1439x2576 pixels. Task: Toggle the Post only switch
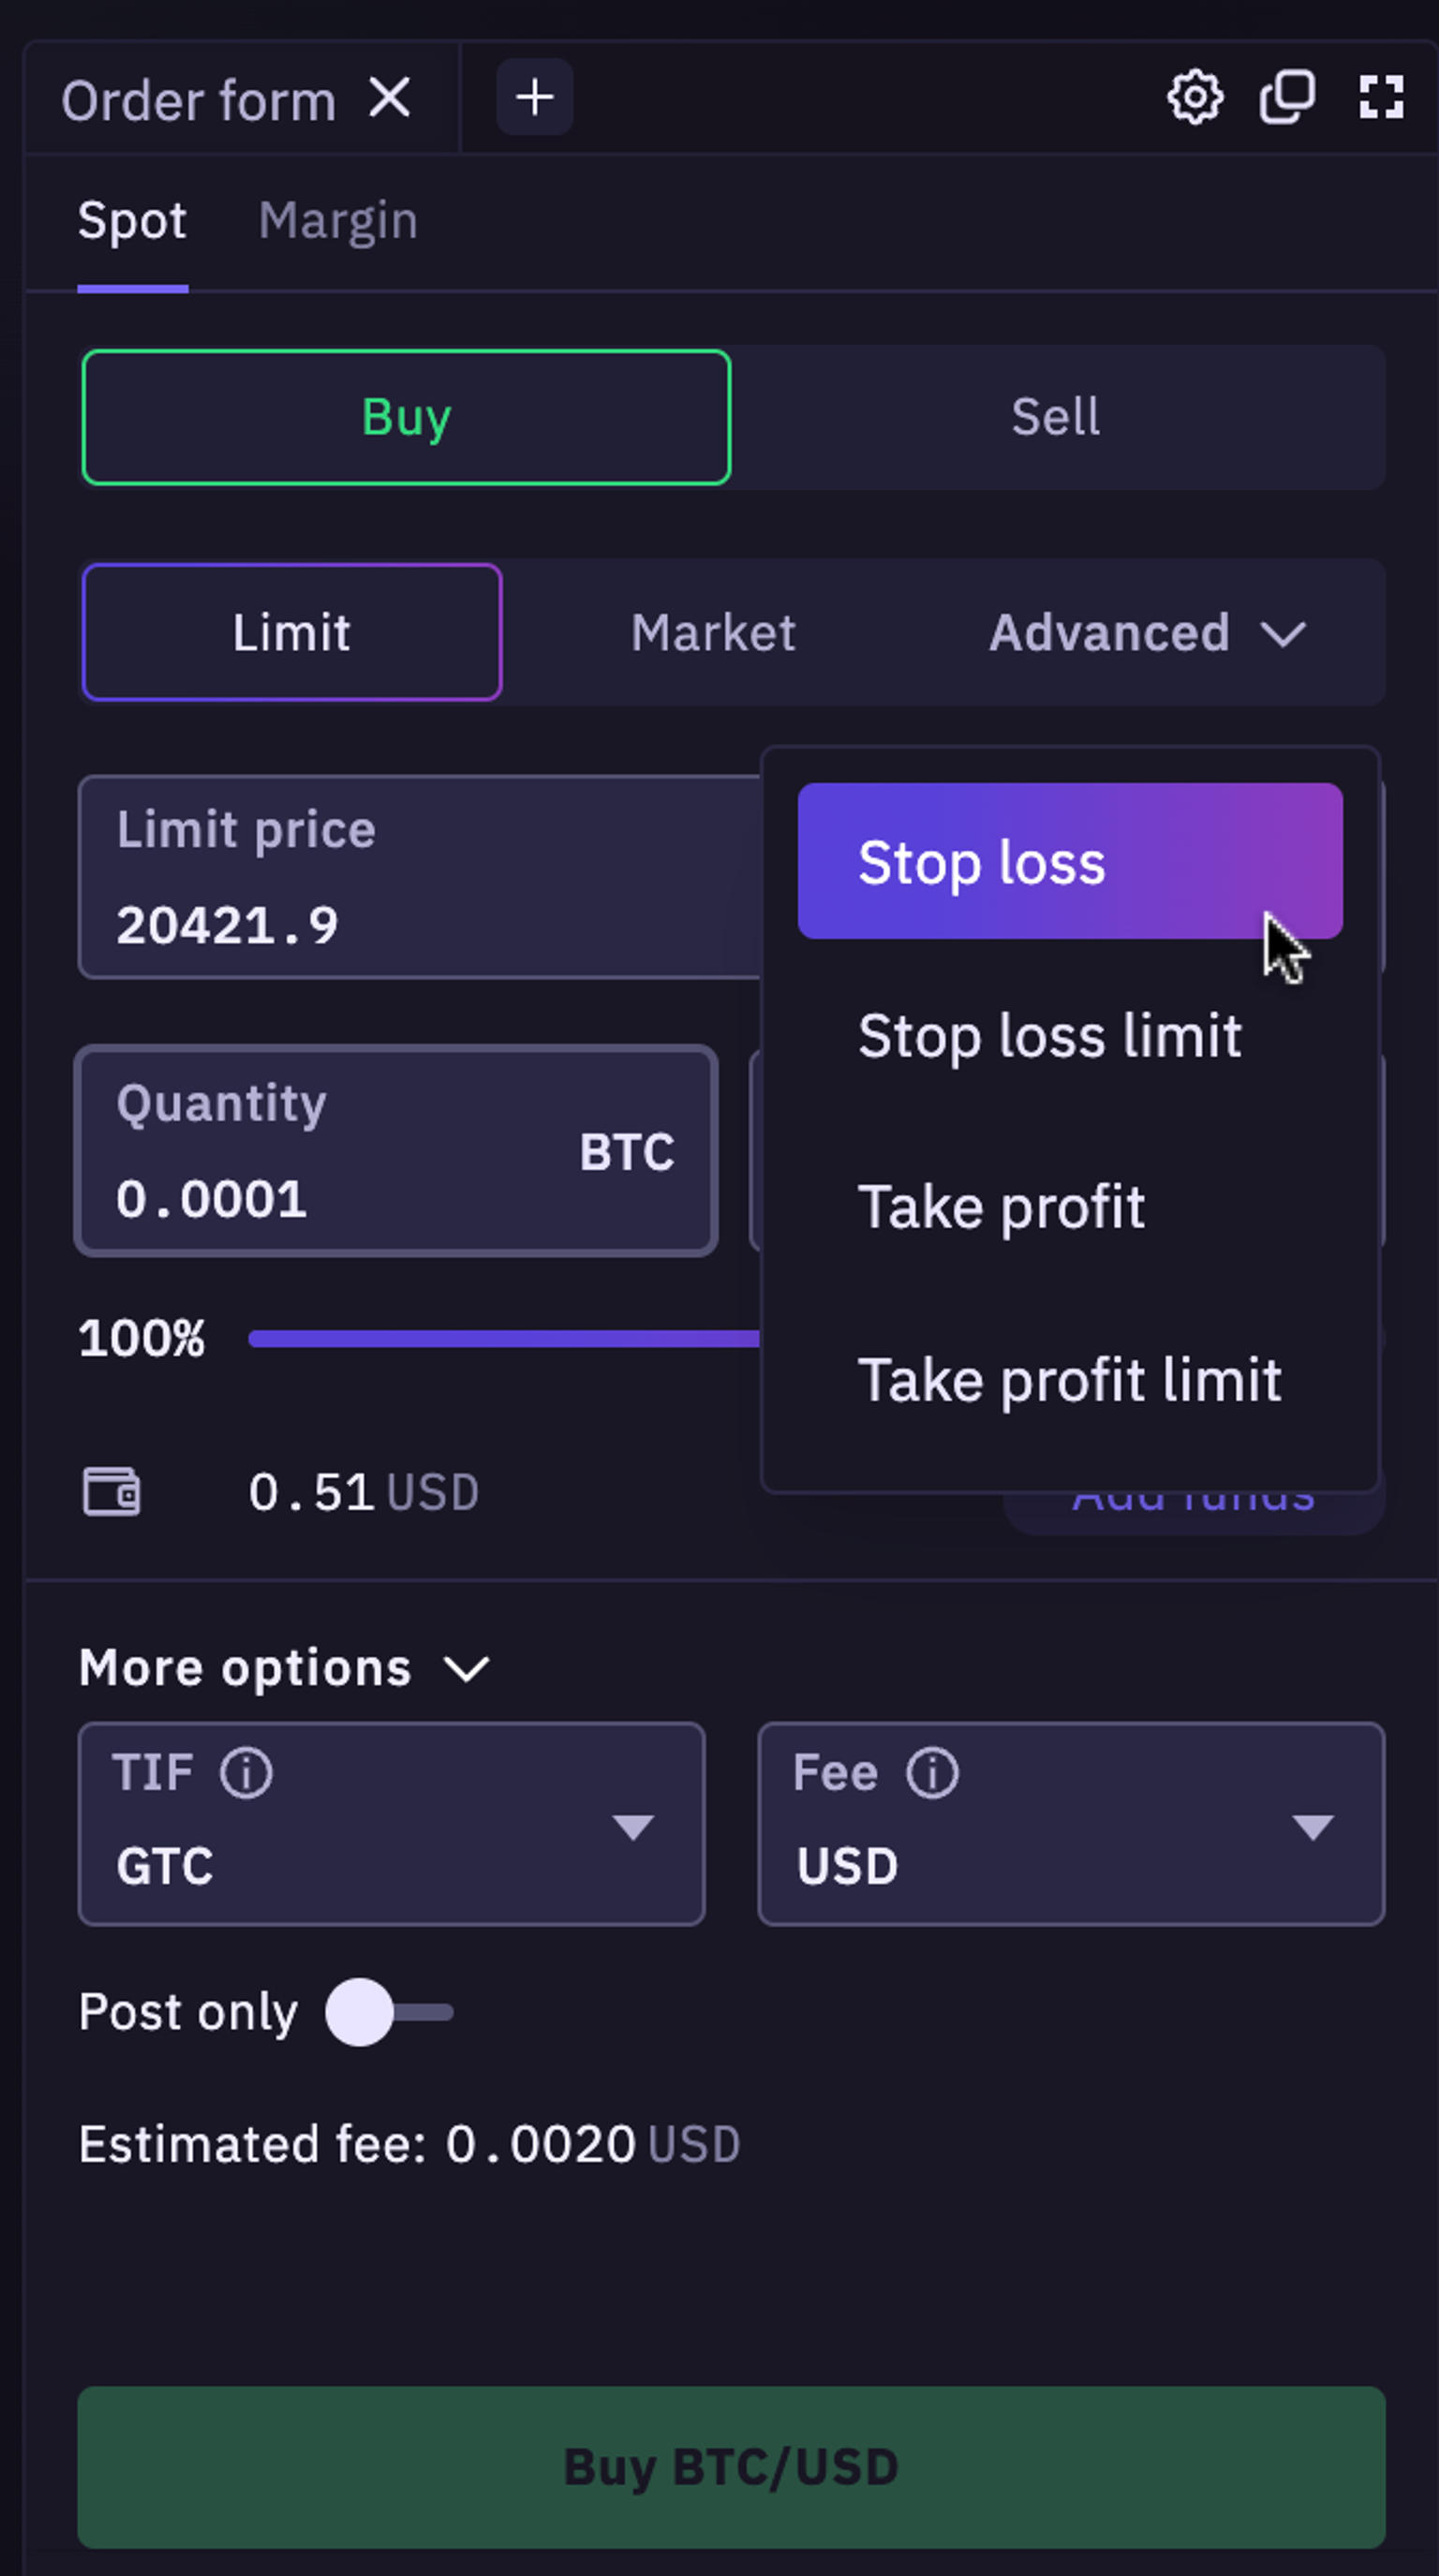click(389, 2011)
